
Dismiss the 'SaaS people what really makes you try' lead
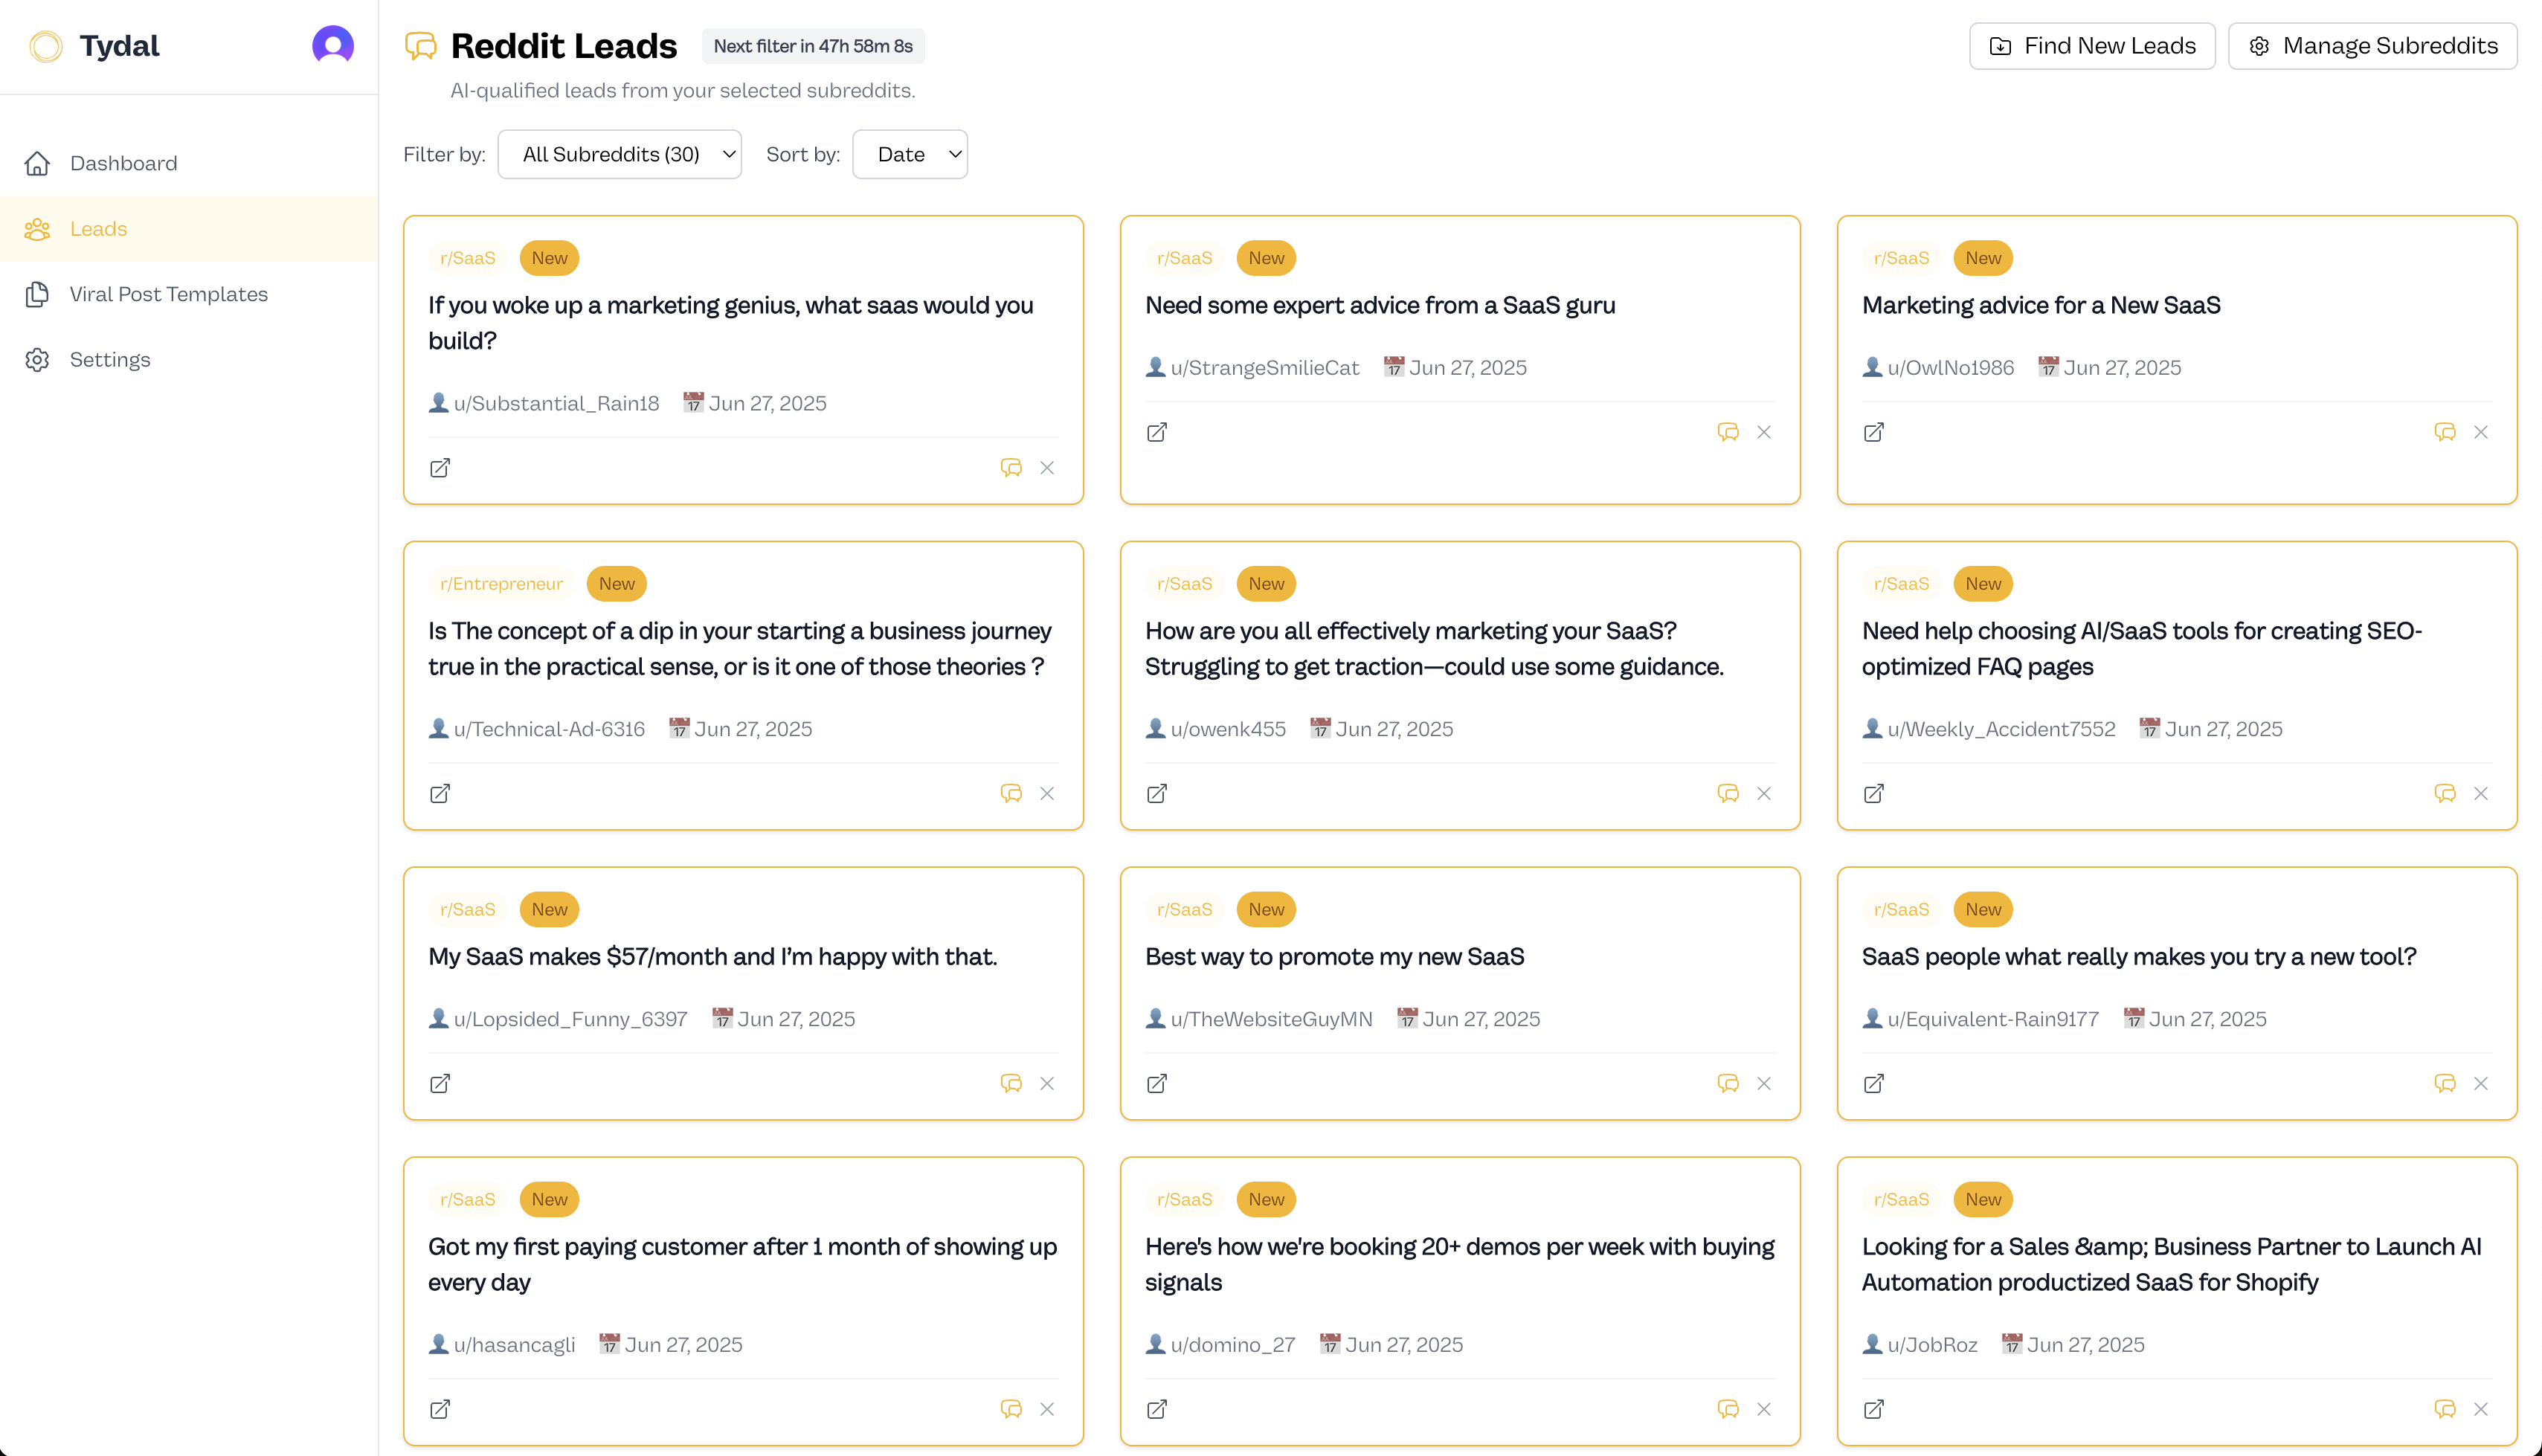point(2481,1083)
